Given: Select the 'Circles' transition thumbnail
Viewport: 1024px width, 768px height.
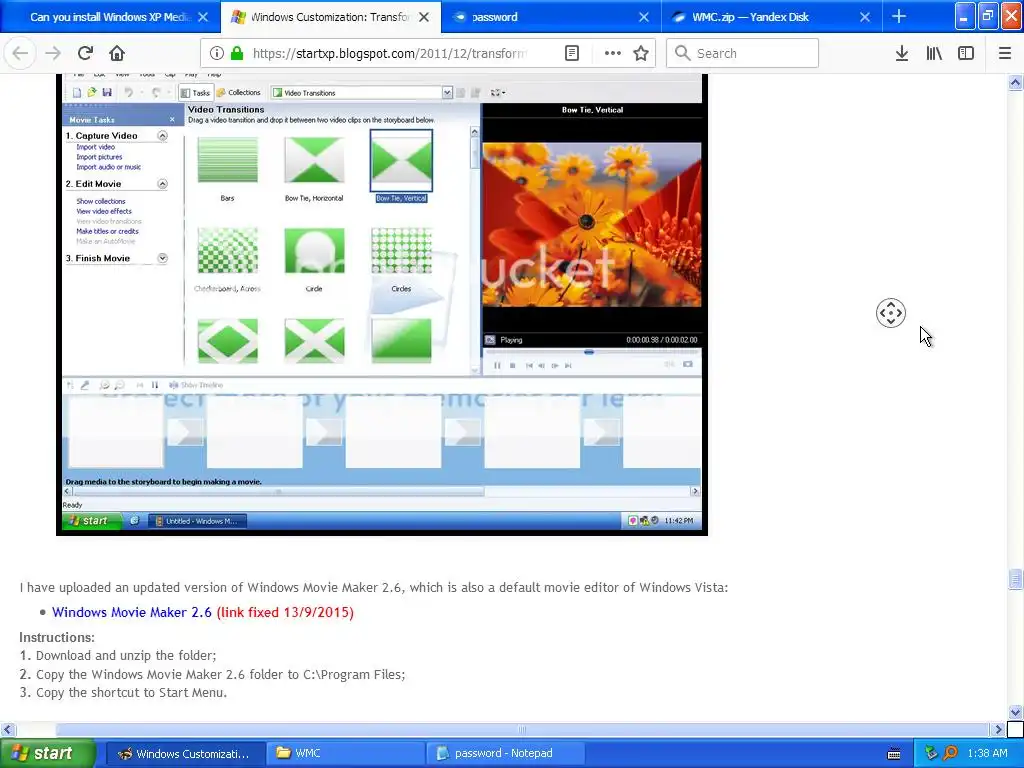Looking at the screenshot, I should tap(401, 251).
